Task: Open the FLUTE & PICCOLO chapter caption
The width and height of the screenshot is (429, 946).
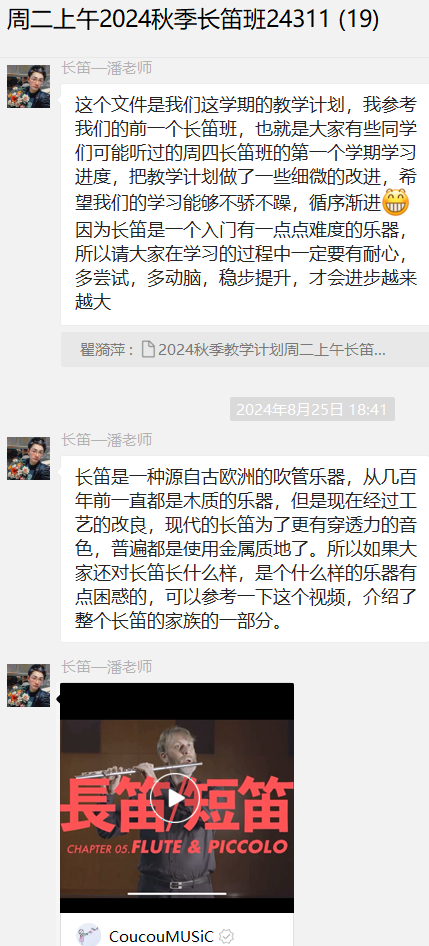Action: (177, 848)
